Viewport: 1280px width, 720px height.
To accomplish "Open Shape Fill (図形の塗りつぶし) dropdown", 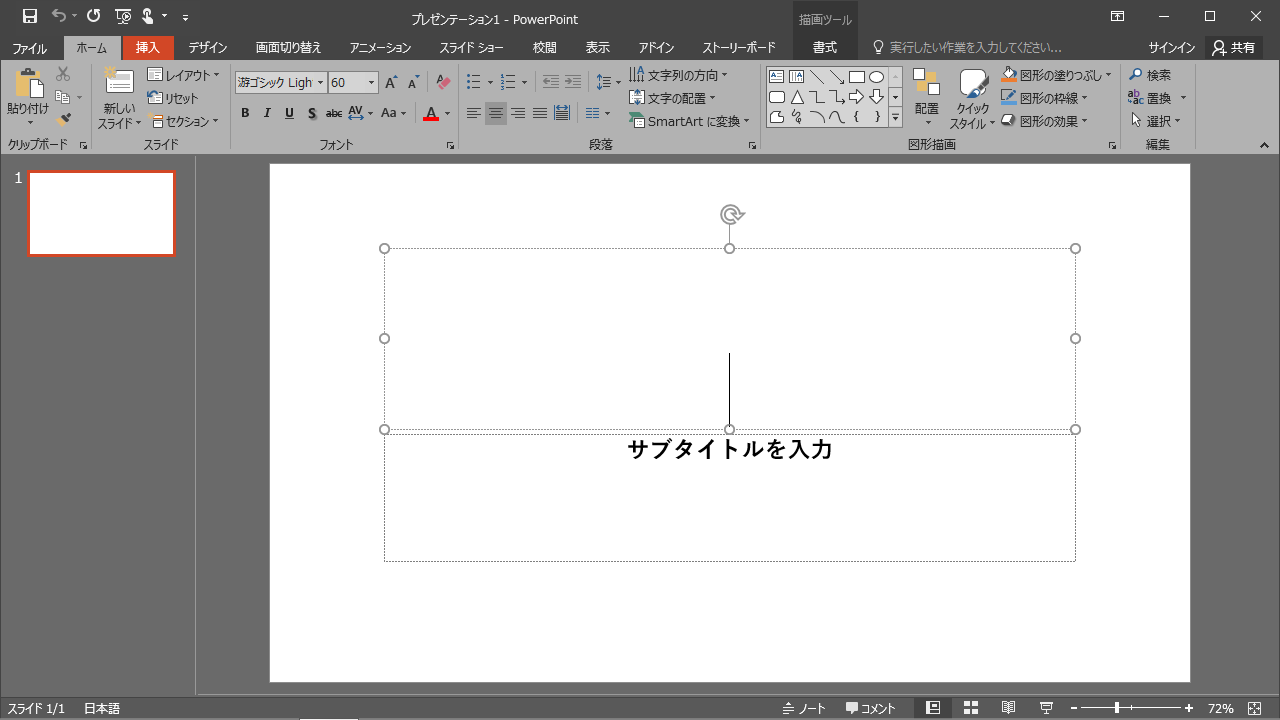I will coord(1057,75).
